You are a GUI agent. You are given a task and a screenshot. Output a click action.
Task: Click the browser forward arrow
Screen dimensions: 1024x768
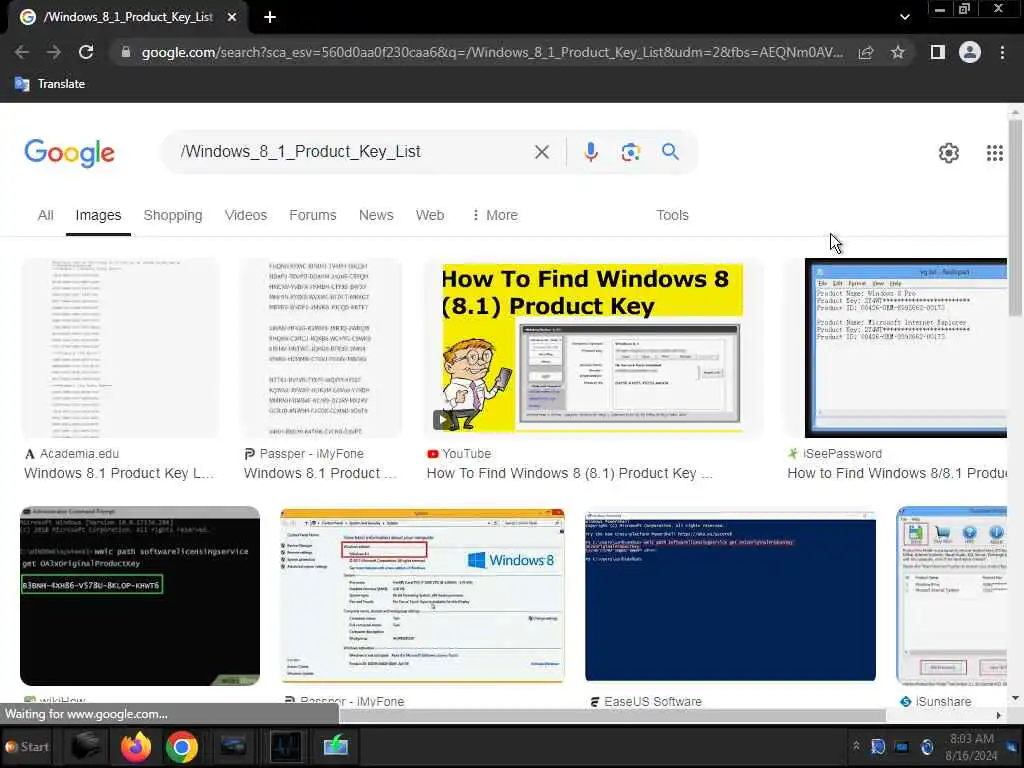[54, 52]
